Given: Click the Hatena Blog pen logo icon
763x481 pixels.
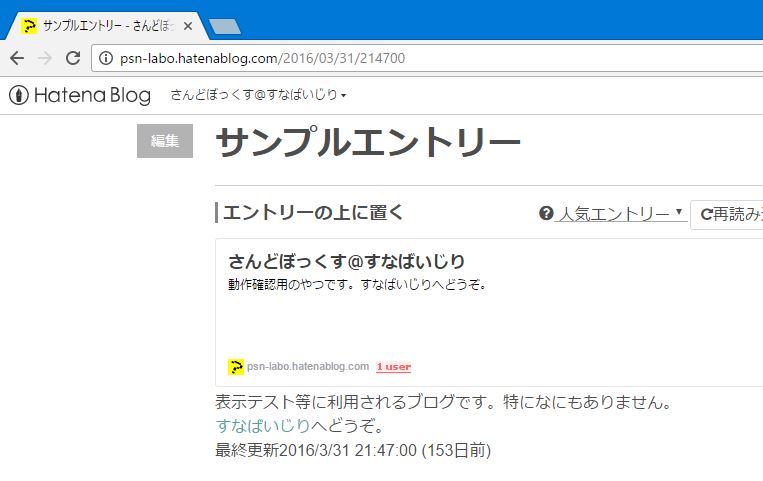Looking at the screenshot, I should (19, 95).
